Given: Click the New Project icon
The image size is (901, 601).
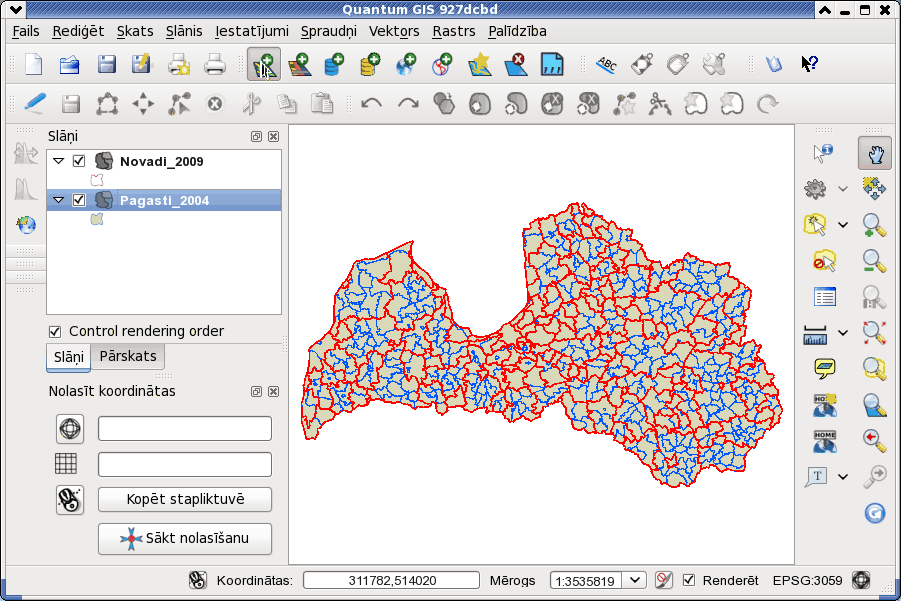Looking at the screenshot, I should coord(34,64).
